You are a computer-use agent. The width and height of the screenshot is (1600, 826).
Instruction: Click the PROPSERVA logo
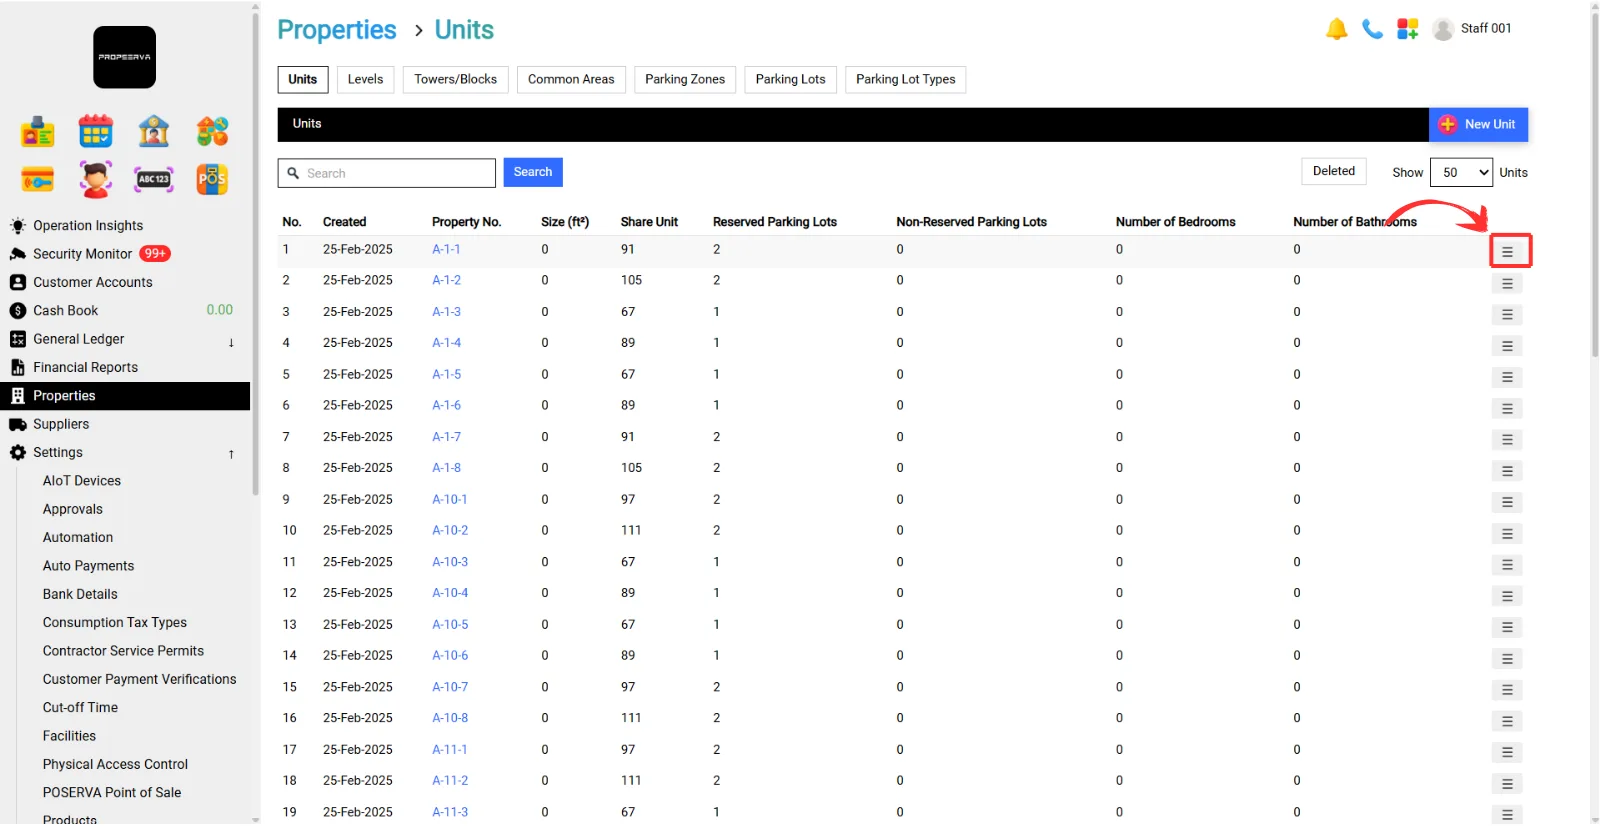(124, 57)
